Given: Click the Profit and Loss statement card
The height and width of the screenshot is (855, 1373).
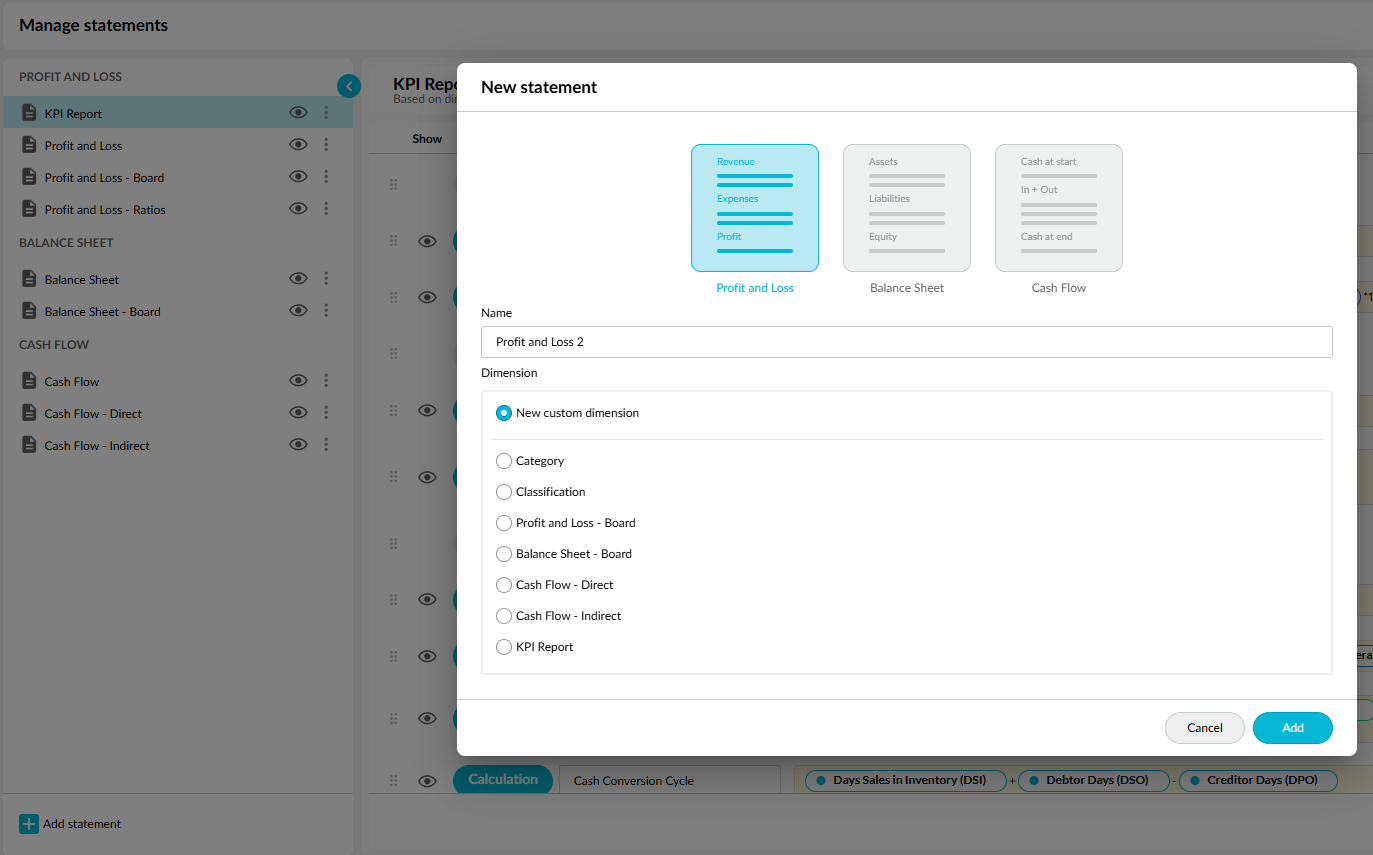Looking at the screenshot, I should (754, 208).
